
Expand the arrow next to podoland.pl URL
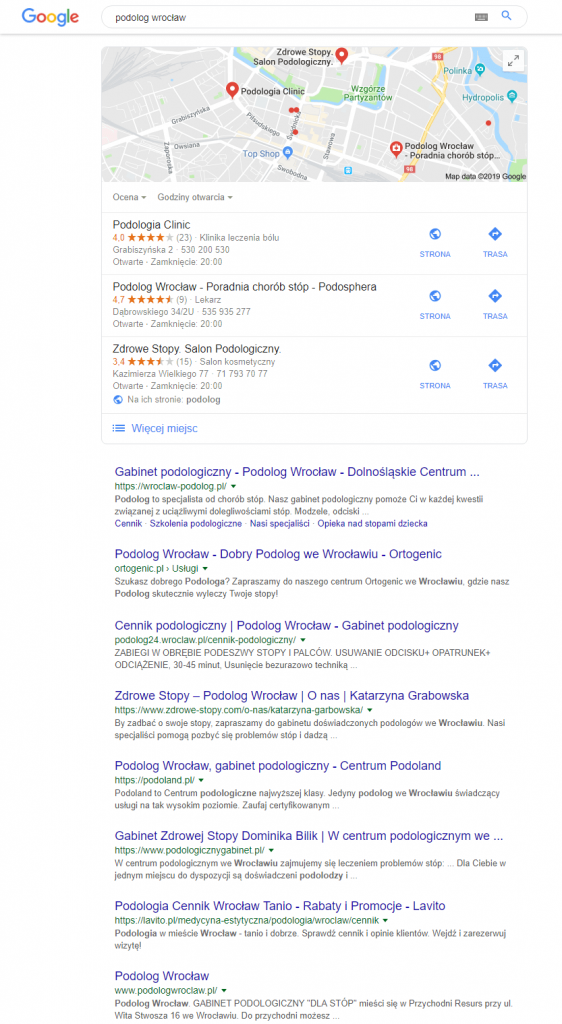(201, 780)
